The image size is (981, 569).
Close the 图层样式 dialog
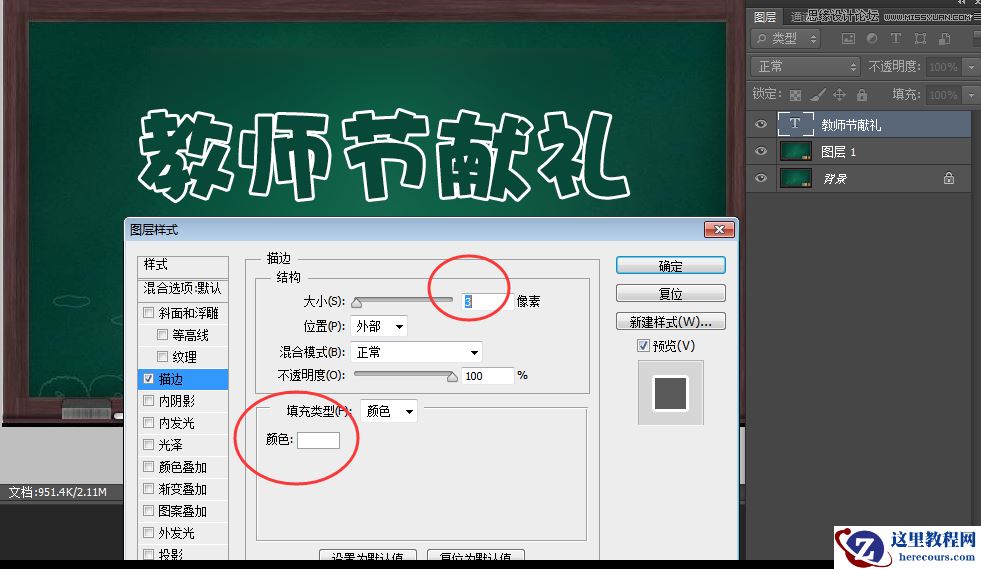719,230
